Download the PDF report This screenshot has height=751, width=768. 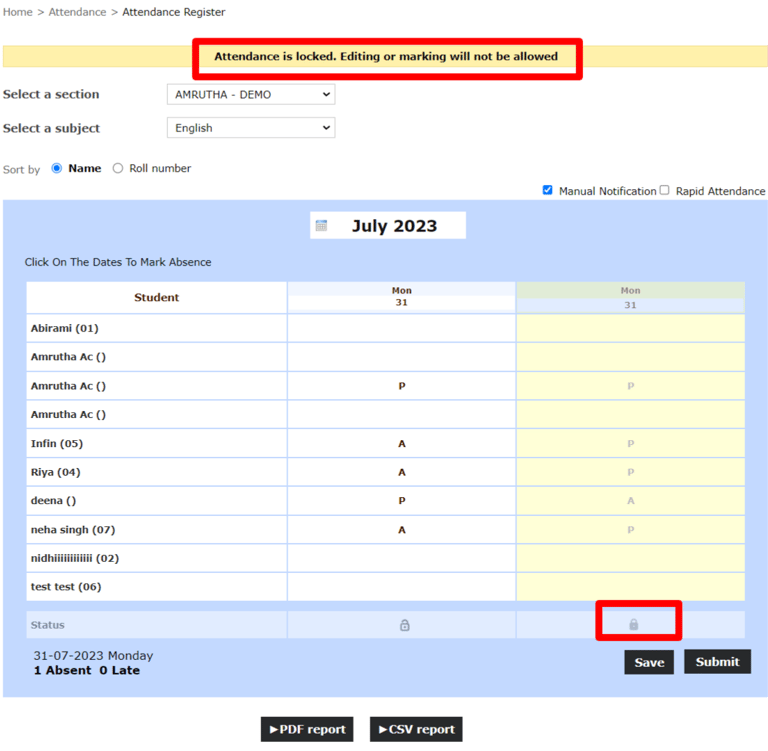pos(307,729)
